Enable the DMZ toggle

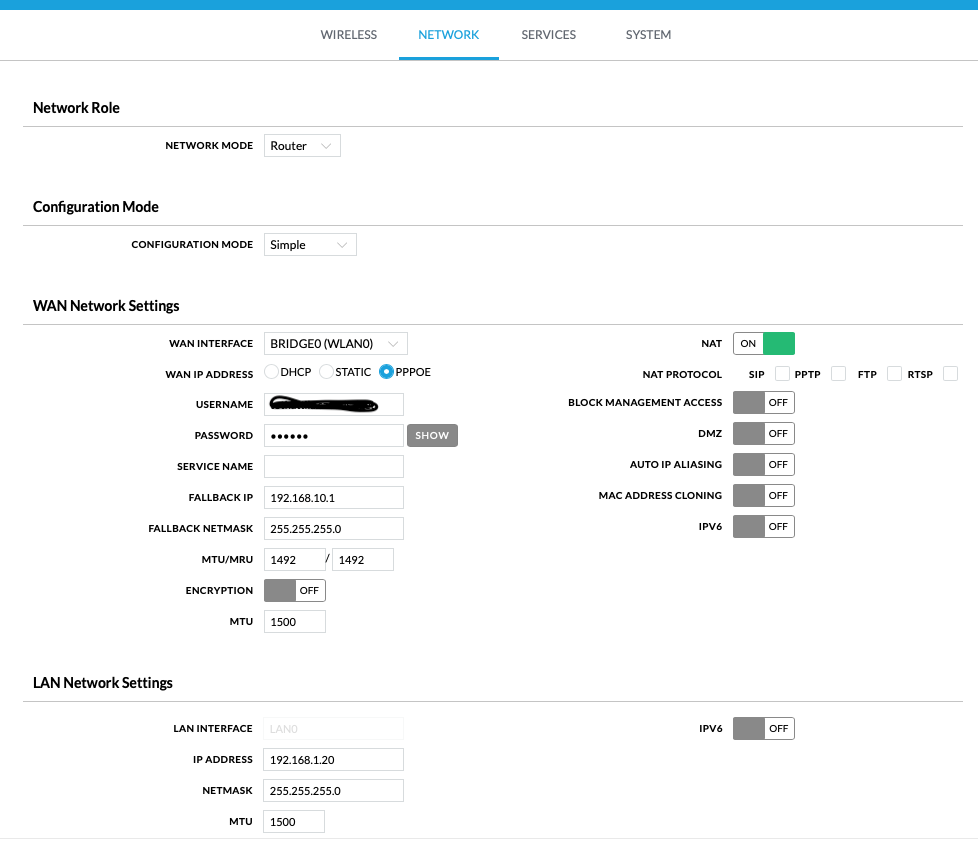point(763,433)
